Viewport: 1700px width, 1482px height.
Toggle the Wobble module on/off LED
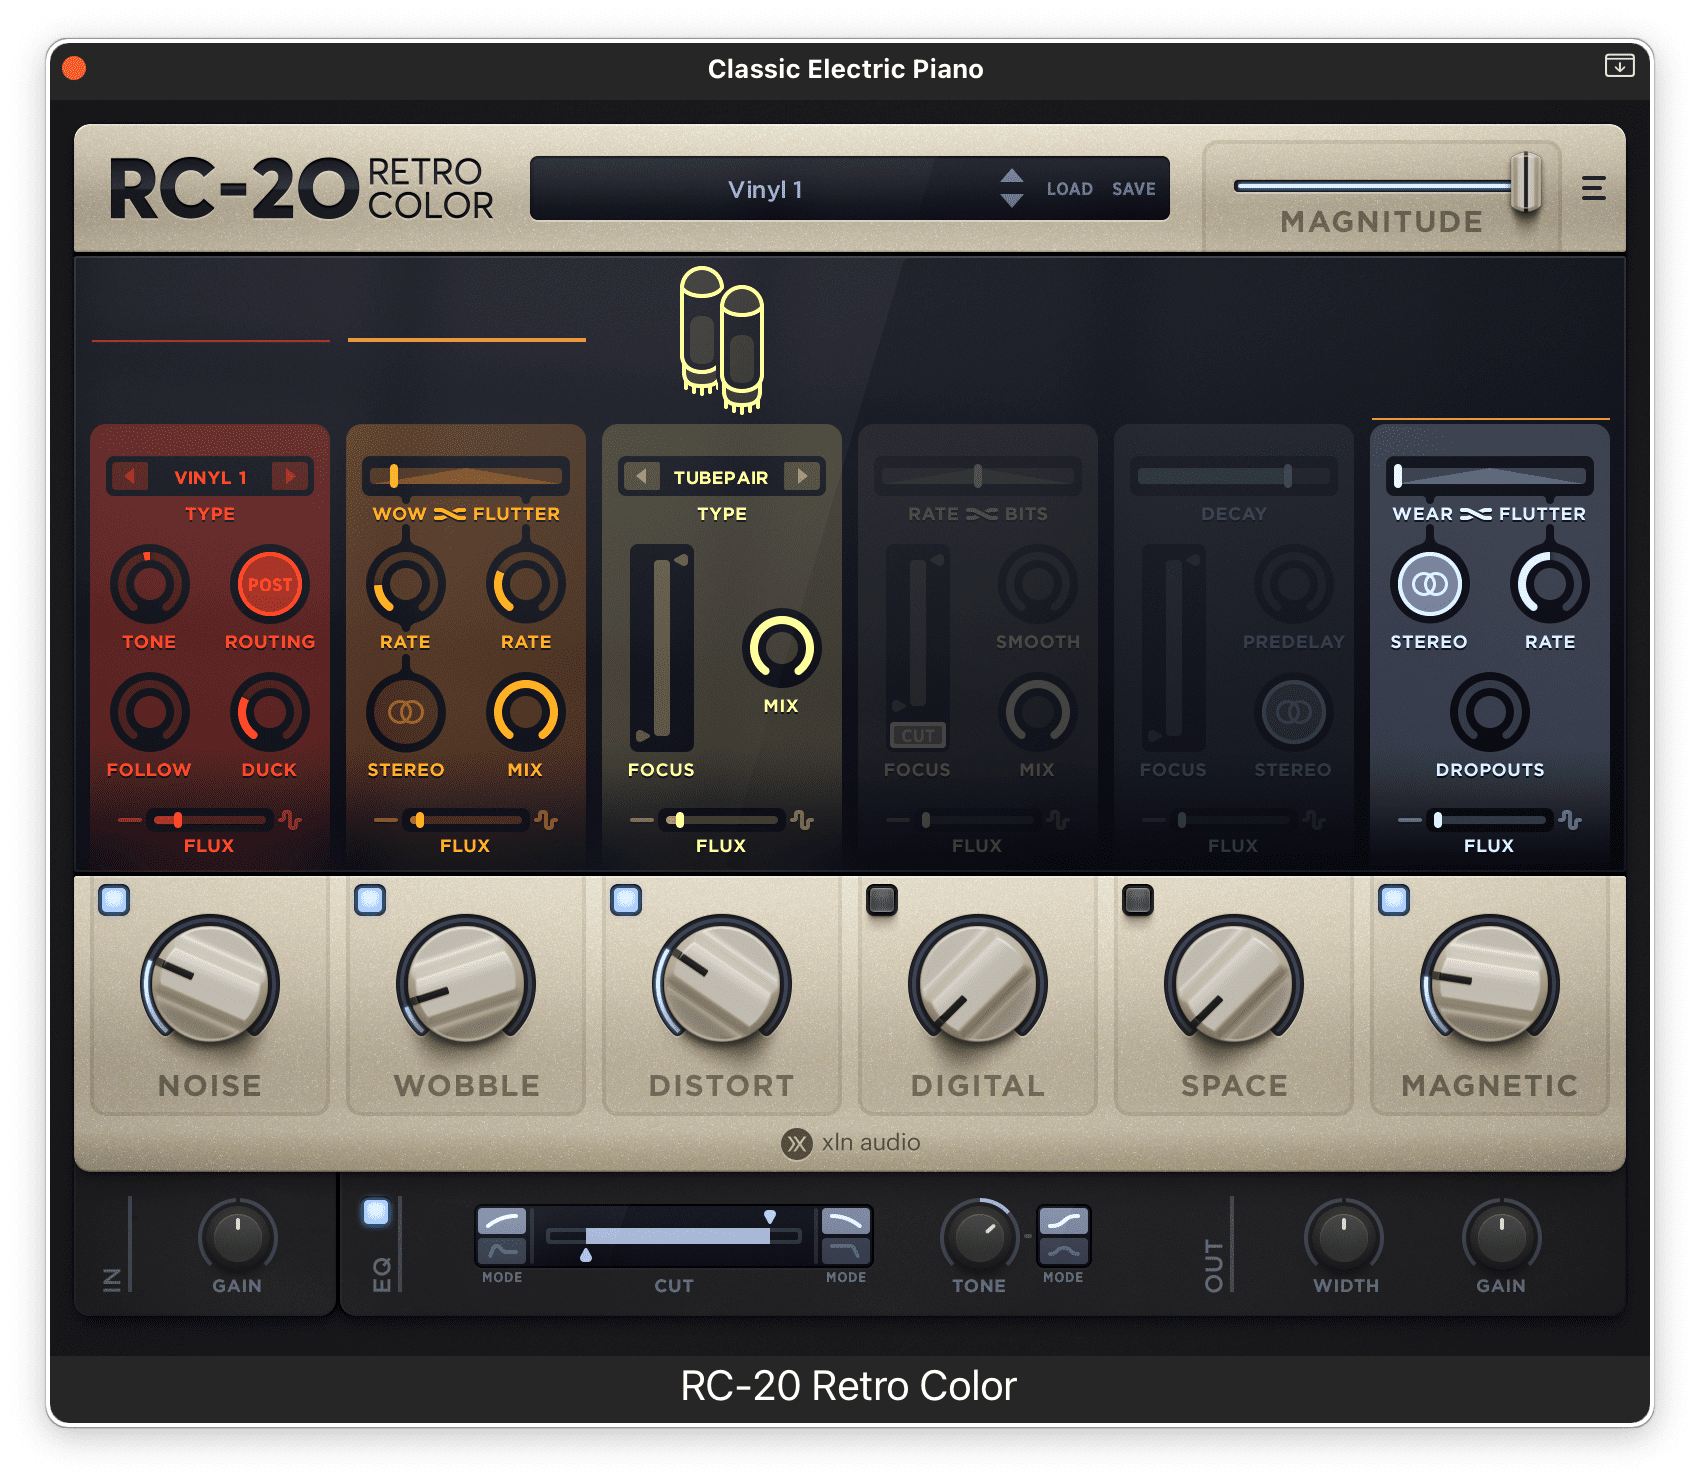(370, 900)
